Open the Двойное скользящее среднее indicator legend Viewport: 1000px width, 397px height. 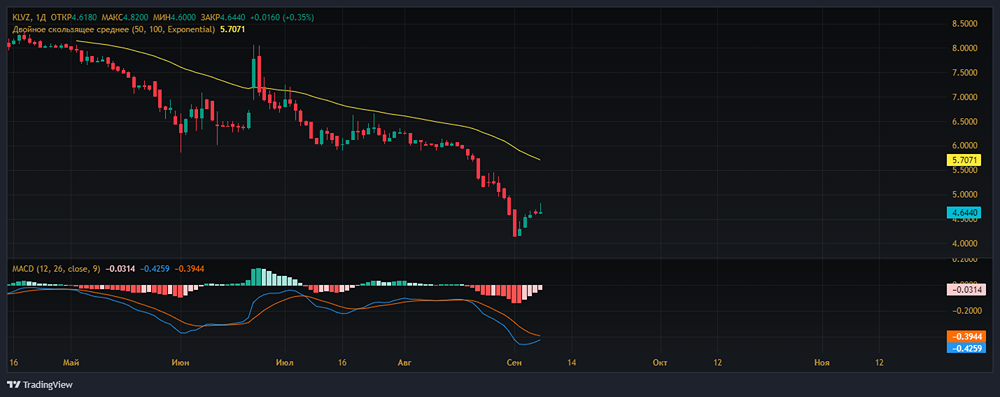pos(114,29)
